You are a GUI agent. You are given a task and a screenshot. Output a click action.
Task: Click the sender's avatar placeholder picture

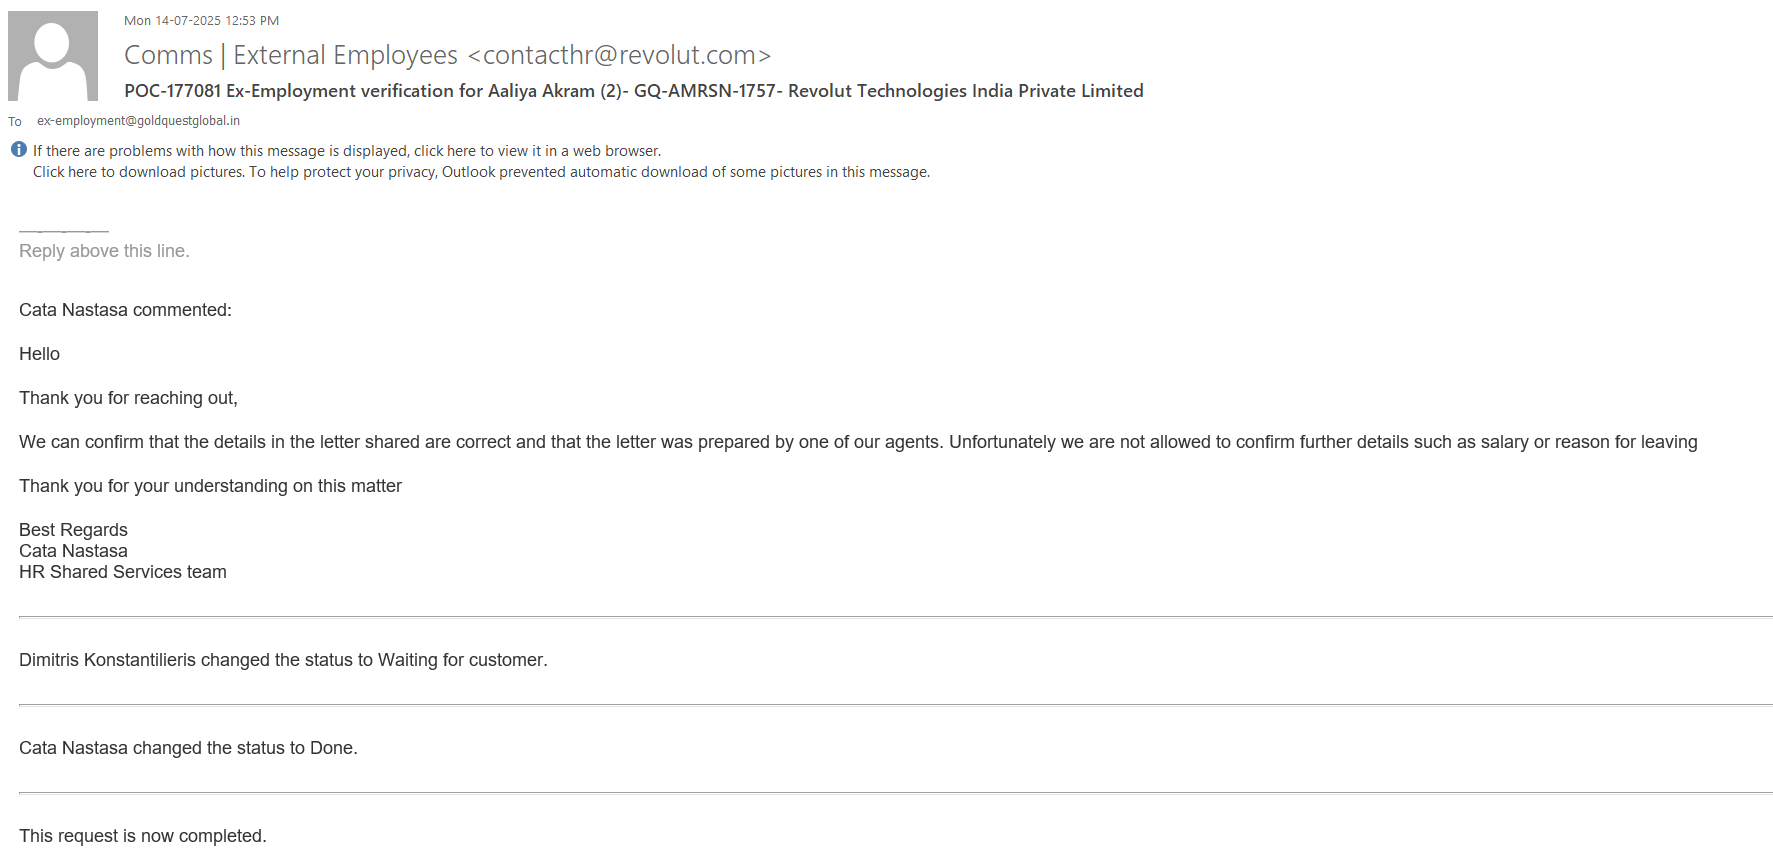click(53, 56)
